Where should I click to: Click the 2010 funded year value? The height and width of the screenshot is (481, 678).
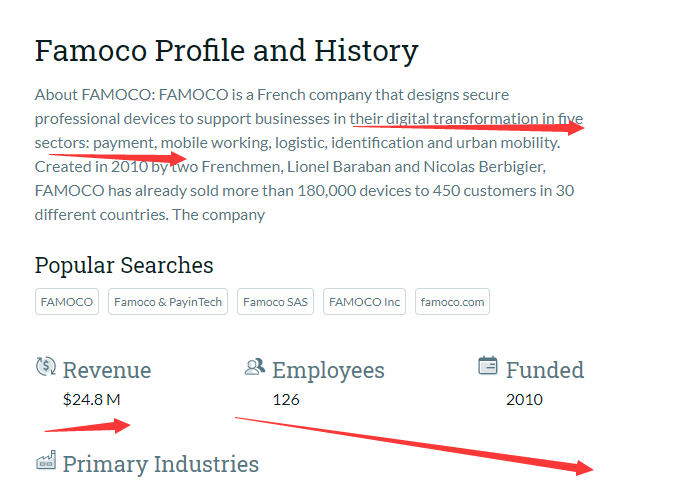524,400
